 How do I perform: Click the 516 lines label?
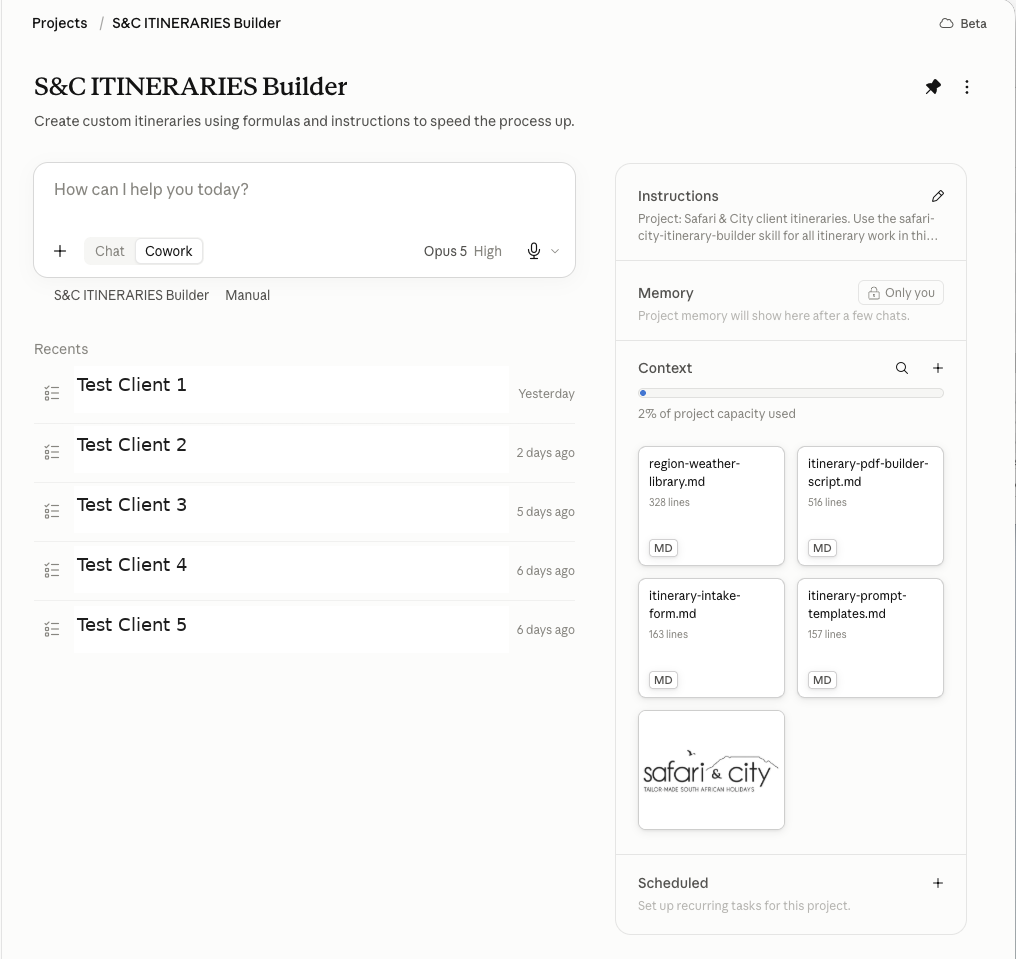(827, 502)
